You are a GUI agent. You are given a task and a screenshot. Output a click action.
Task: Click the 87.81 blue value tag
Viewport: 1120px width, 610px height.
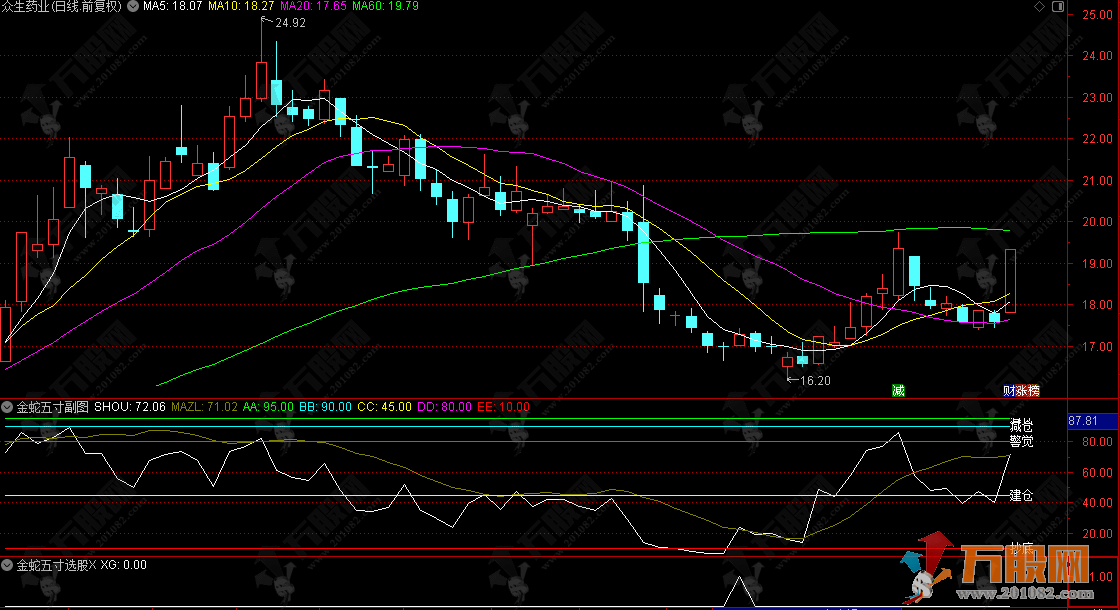point(1084,421)
